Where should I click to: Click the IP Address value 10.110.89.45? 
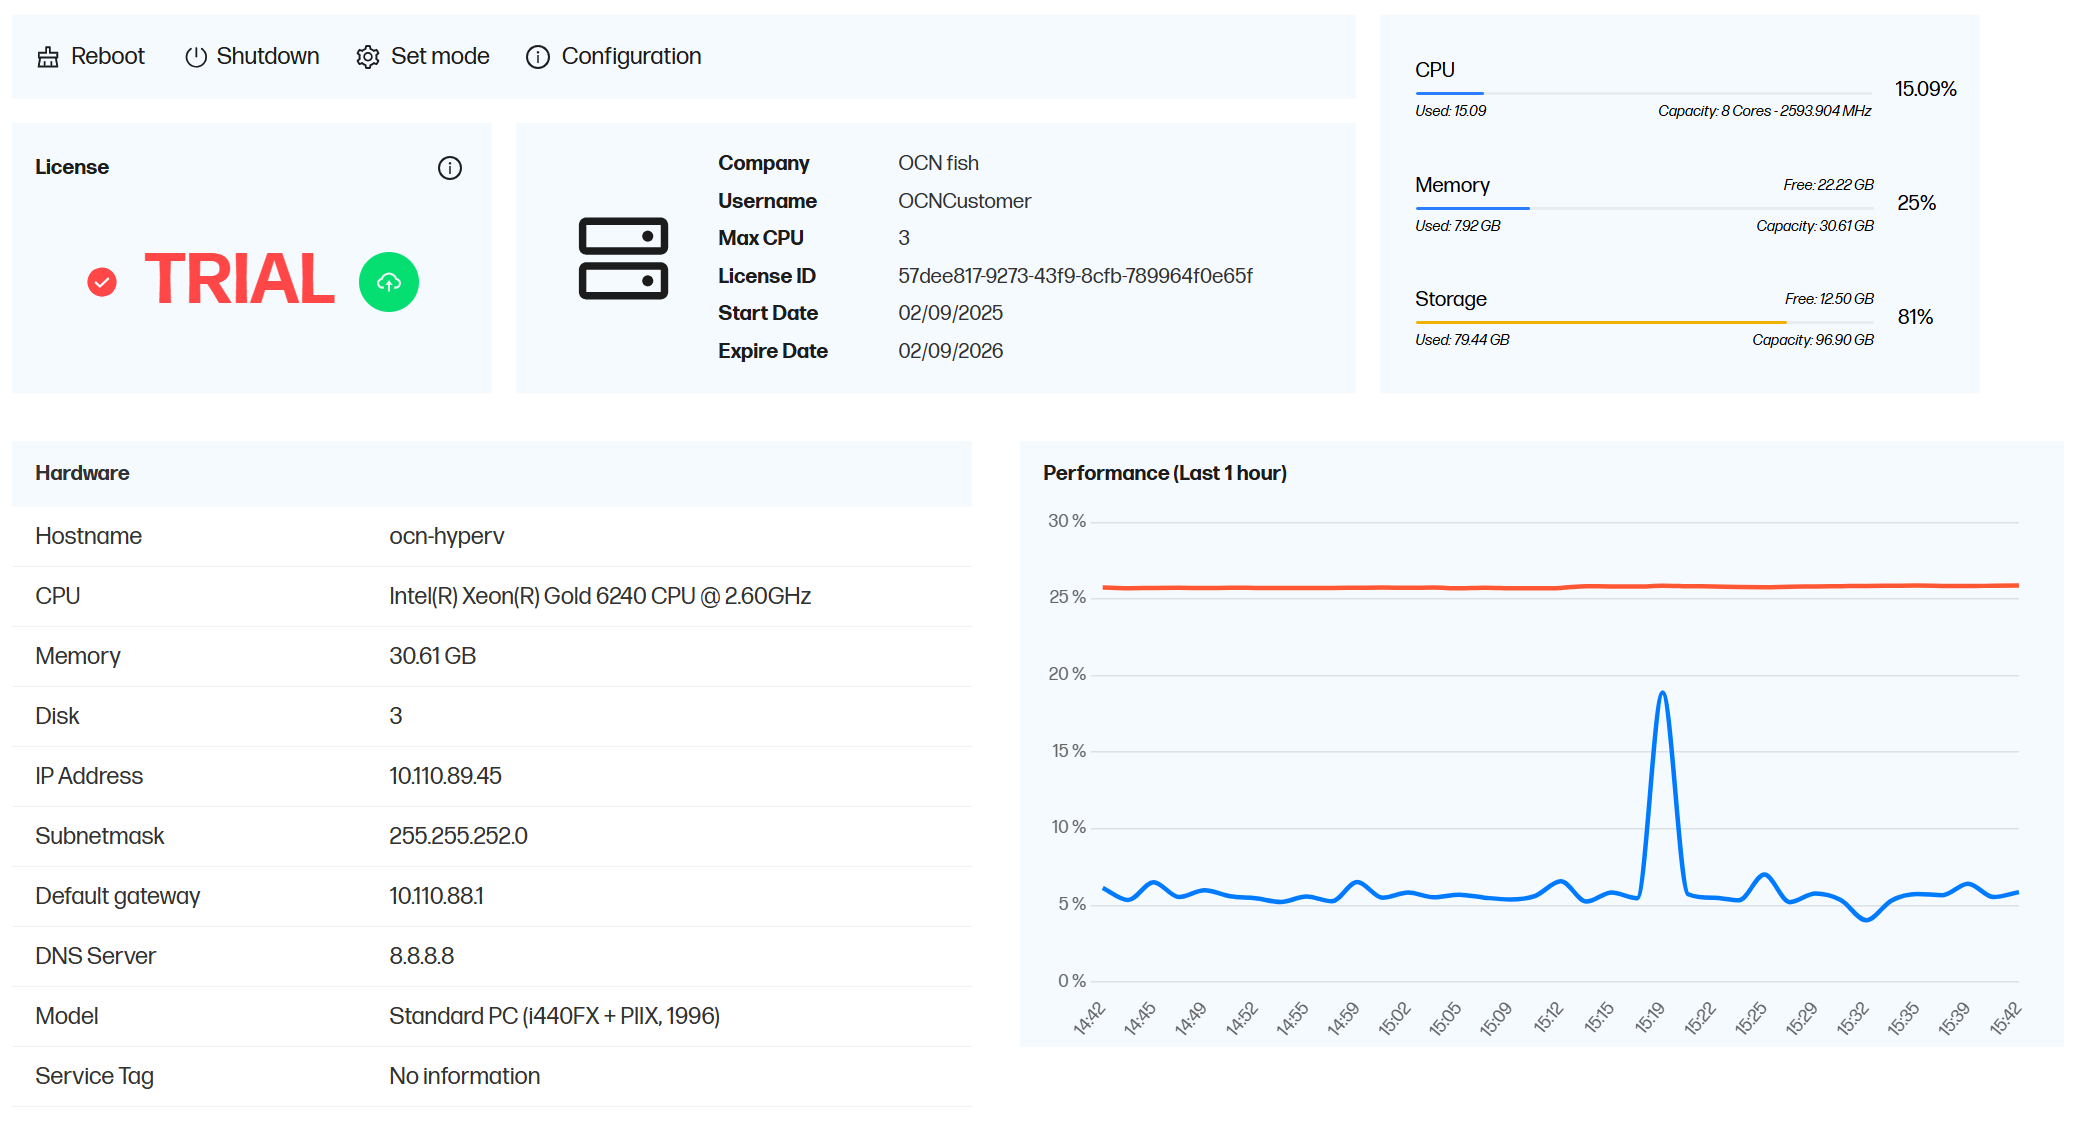445,776
